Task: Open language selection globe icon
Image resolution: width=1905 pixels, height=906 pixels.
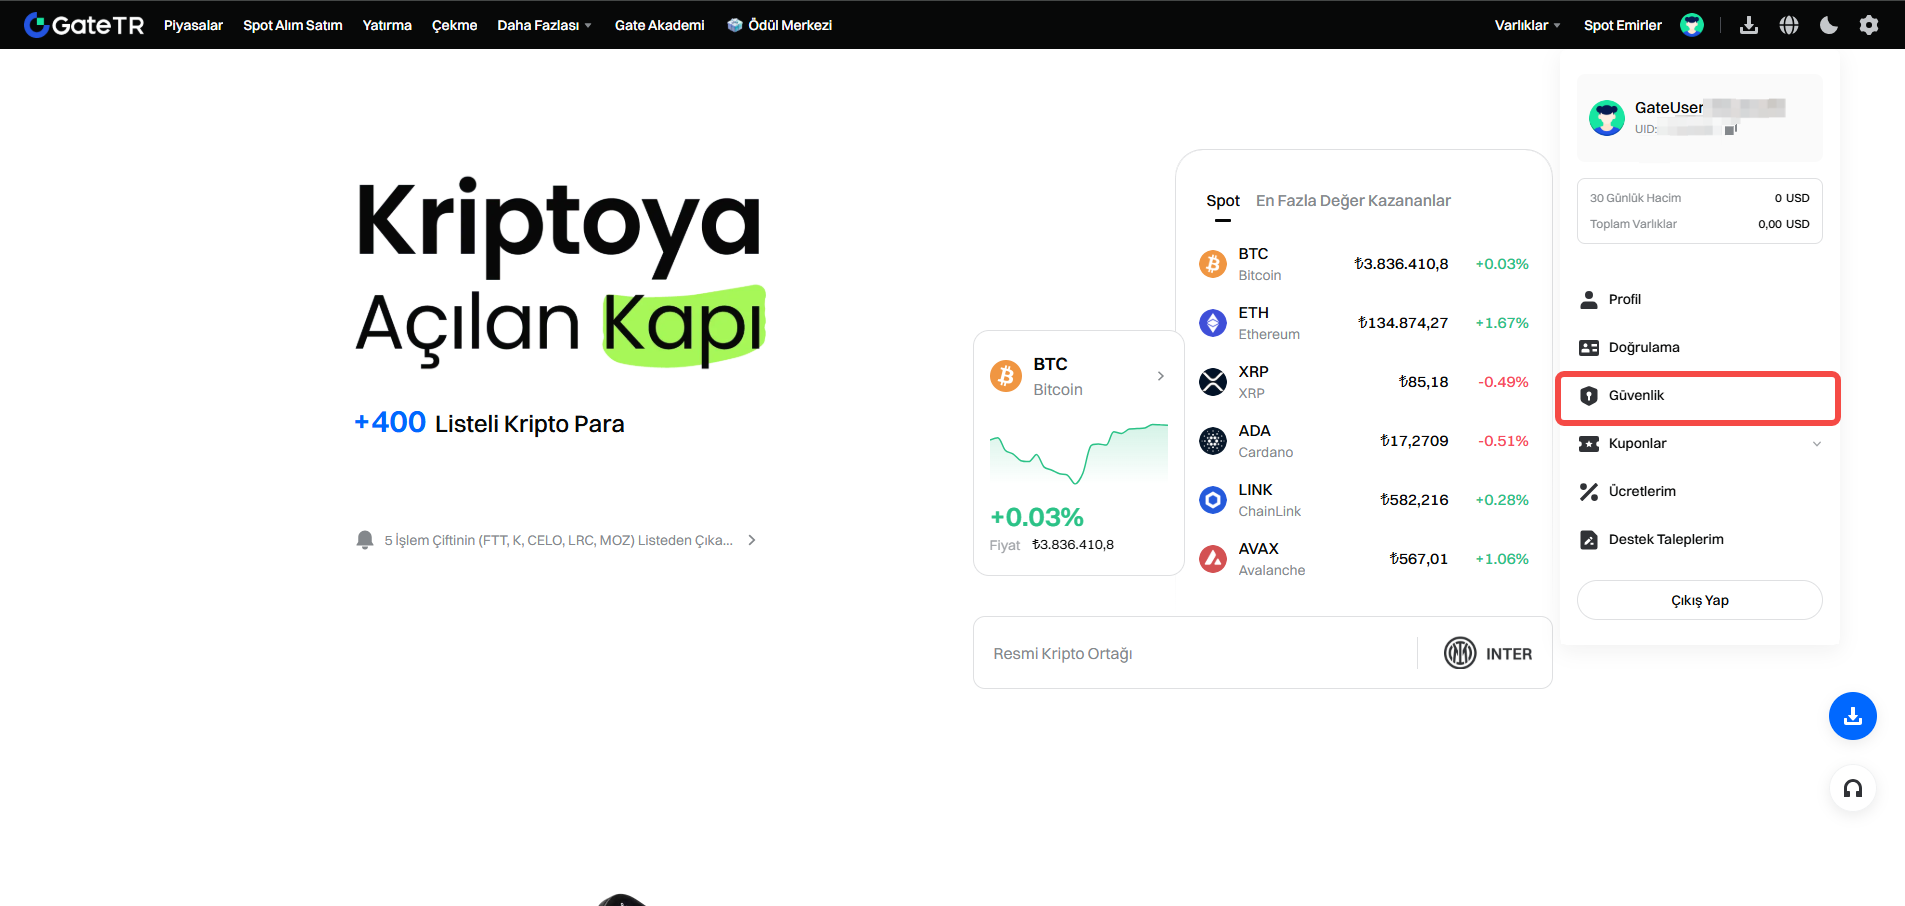Action: (1788, 25)
